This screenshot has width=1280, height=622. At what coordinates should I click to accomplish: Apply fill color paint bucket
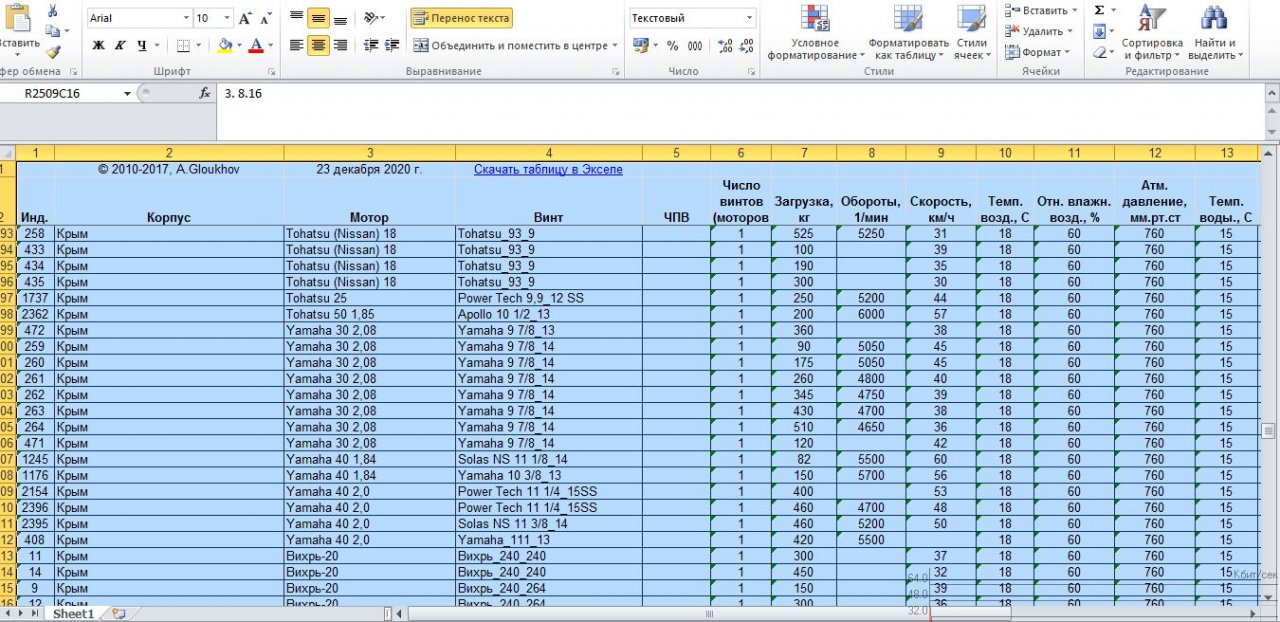pyautogui.click(x=225, y=45)
